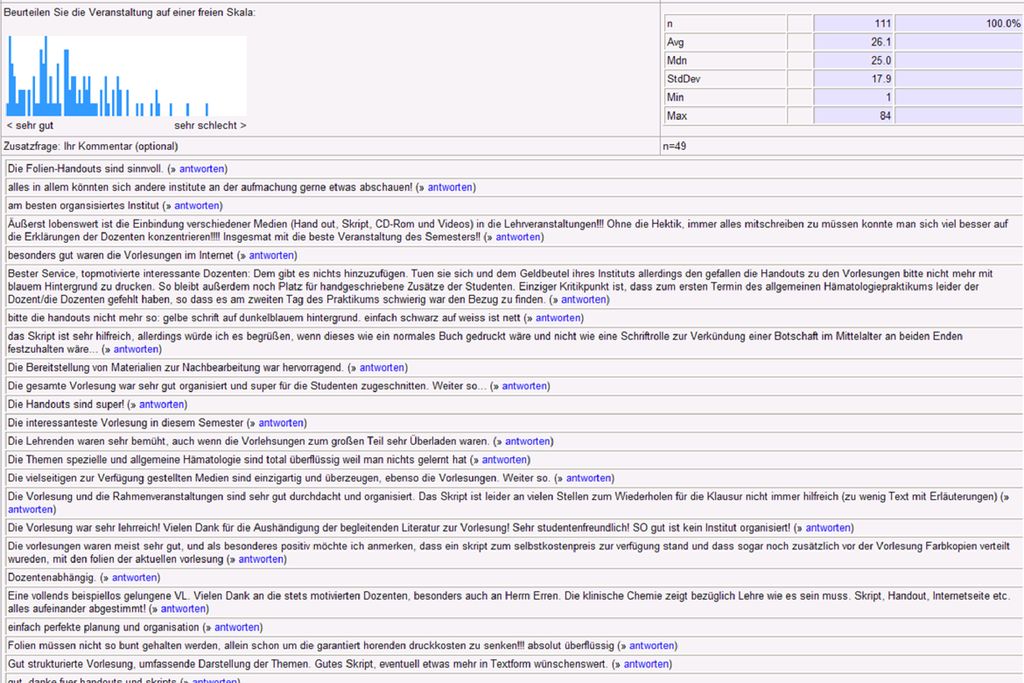The height and width of the screenshot is (683, 1024).
Task: Click 'antworten' for the 'Äußerst lobenswert' comment
Action: pyautogui.click(x=518, y=237)
